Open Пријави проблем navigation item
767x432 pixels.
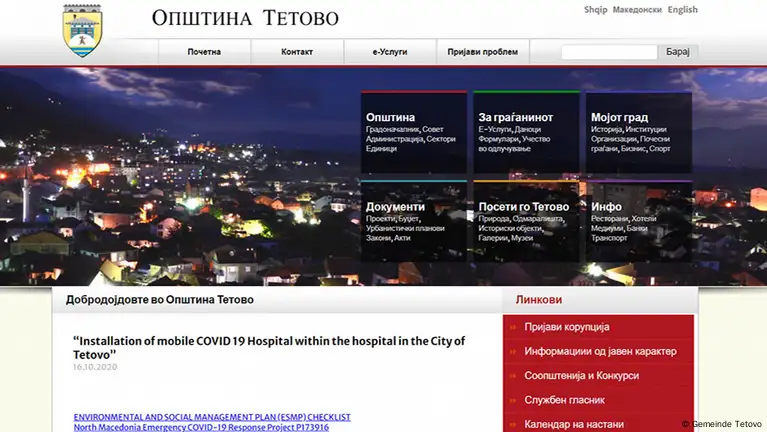483,52
